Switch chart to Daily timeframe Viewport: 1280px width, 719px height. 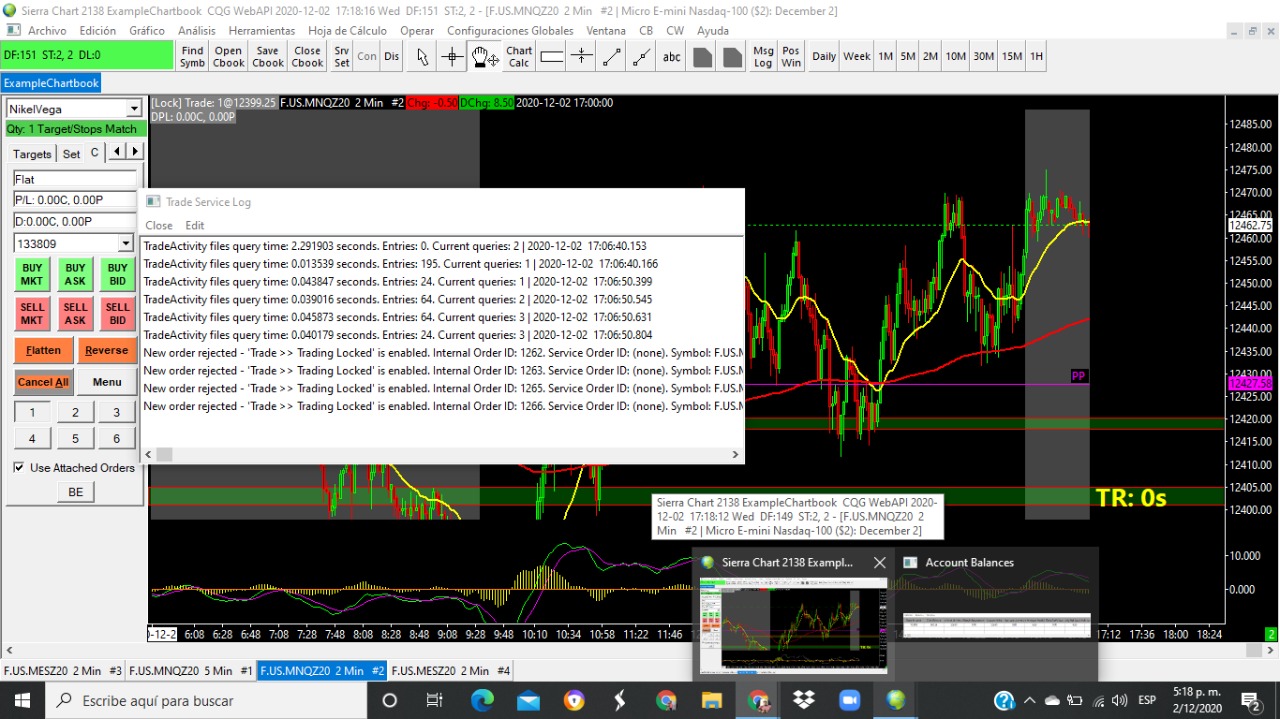[824, 57]
